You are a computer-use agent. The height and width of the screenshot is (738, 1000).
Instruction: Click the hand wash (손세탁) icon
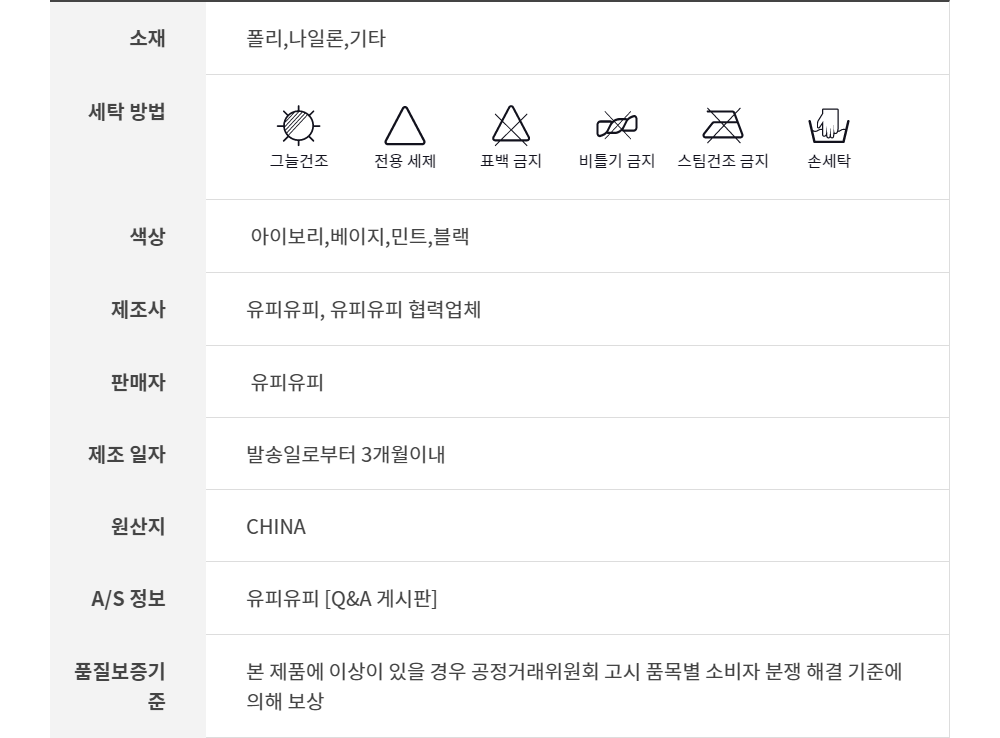click(828, 125)
